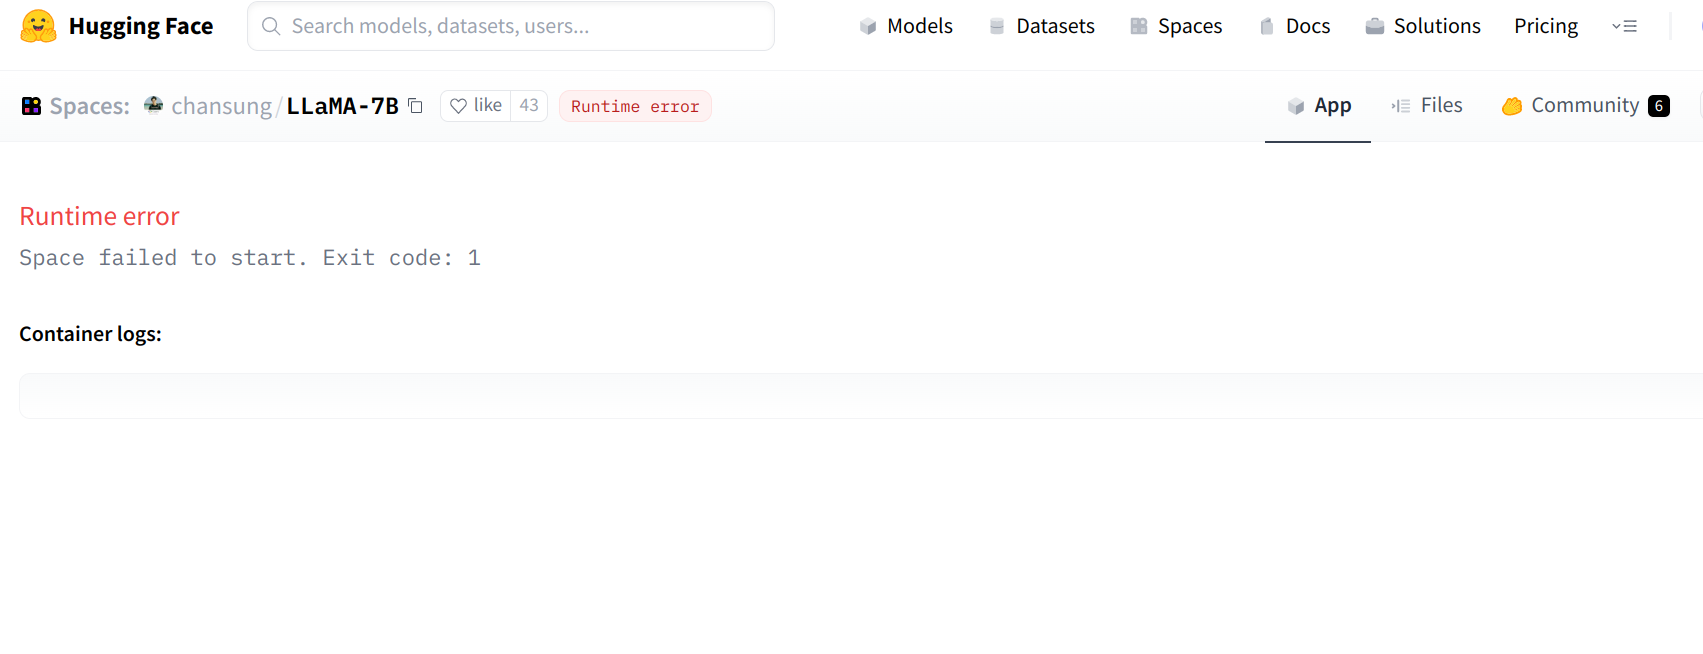This screenshot has height=654, width=1703.
Task: View the 43 likes count
Action: (529, 106)
